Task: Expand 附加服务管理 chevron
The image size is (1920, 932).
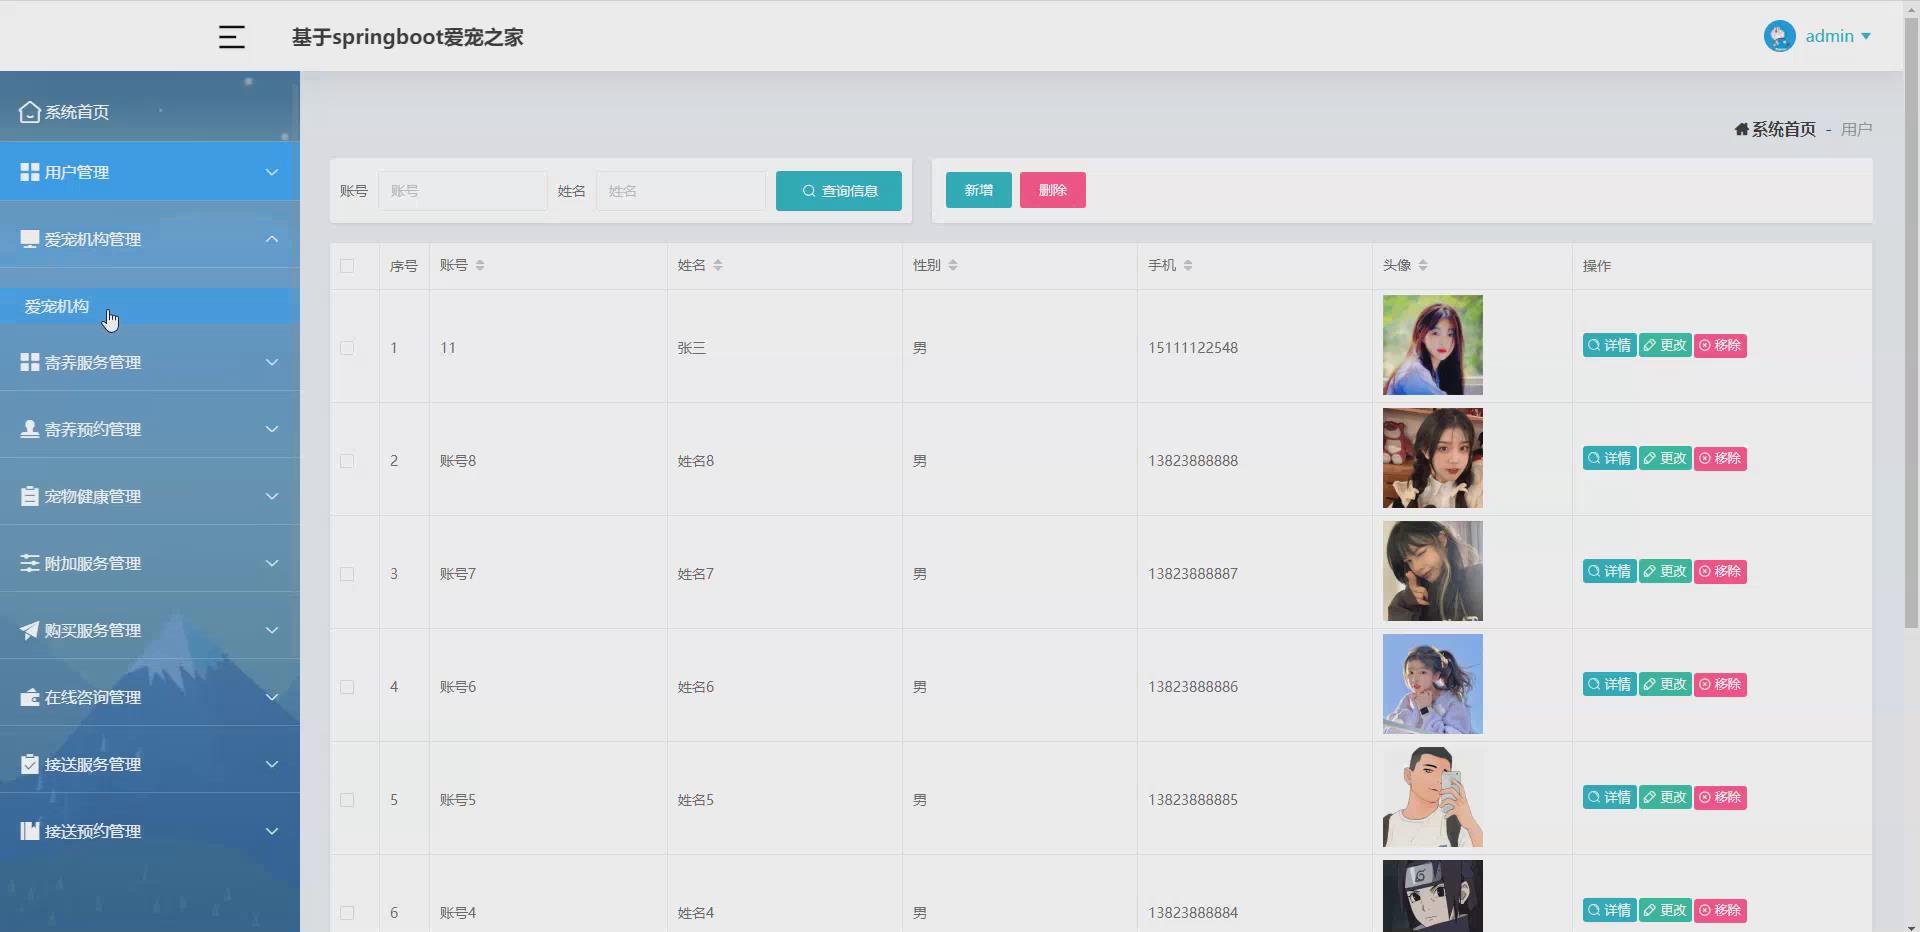Action: point(272,563)
